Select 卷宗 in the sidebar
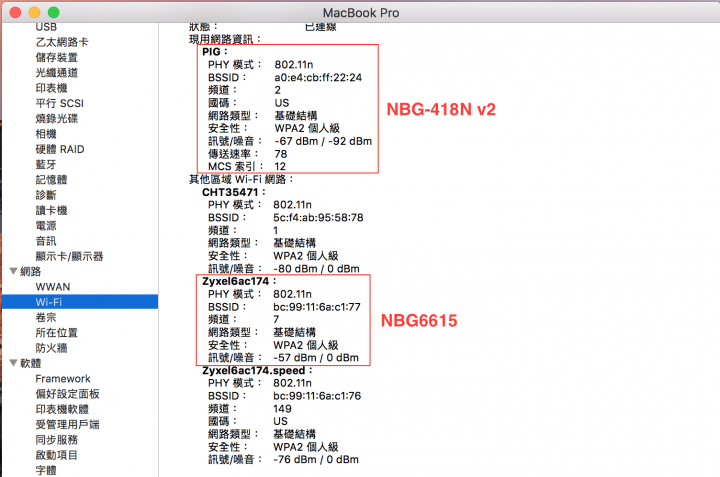Image resolution: width=720 pixels, height=477 pixels. point(46,317)
